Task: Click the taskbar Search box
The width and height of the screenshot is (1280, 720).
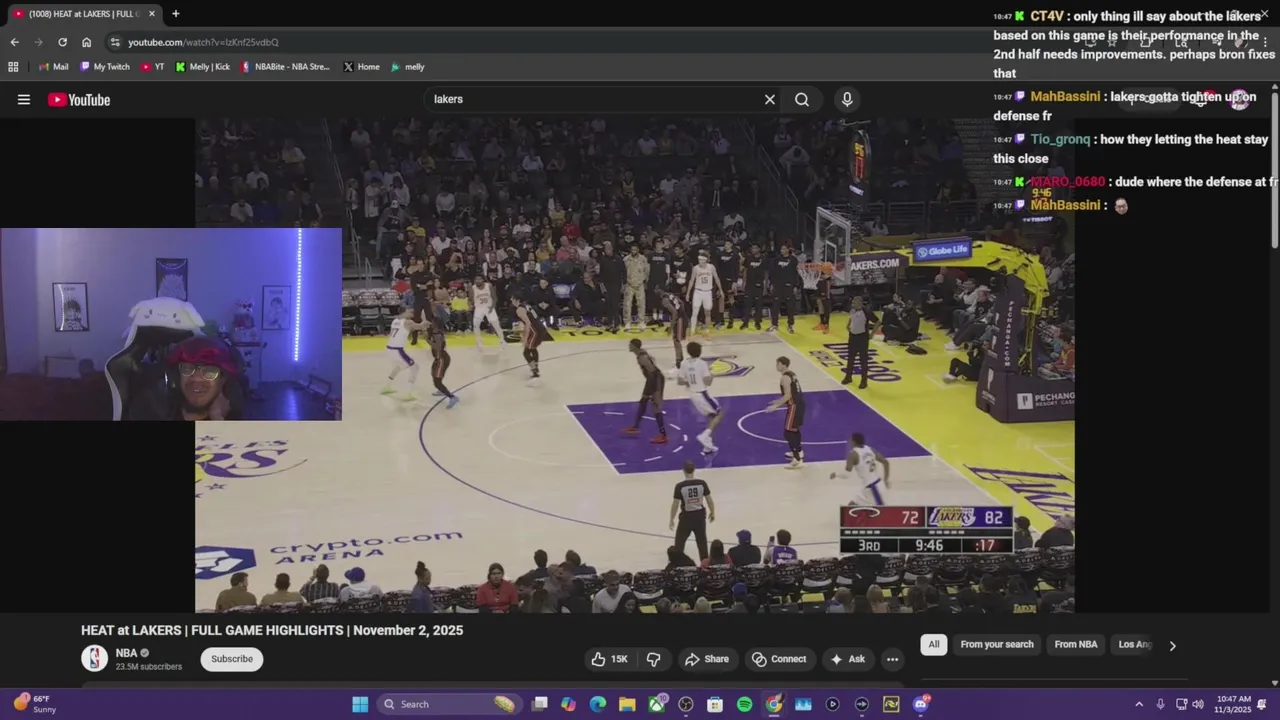Action: [450, 704]
